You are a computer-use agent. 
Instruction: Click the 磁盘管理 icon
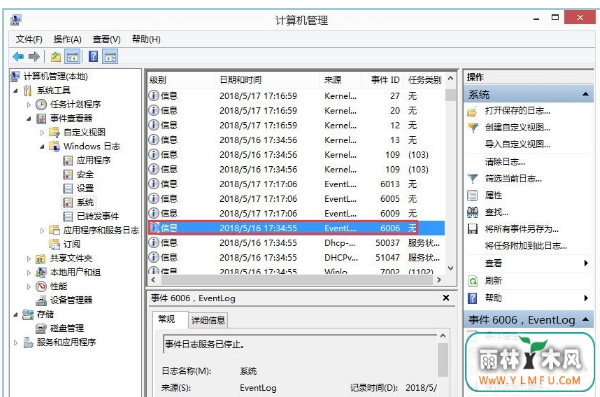tap(41, 328)
